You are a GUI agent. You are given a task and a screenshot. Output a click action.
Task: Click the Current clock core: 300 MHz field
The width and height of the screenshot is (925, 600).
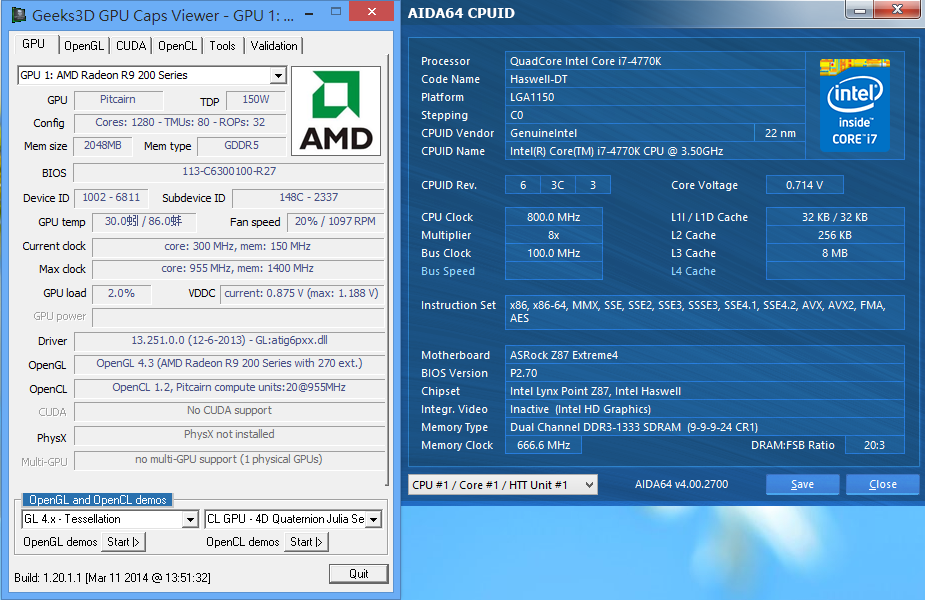click(238, 247)
